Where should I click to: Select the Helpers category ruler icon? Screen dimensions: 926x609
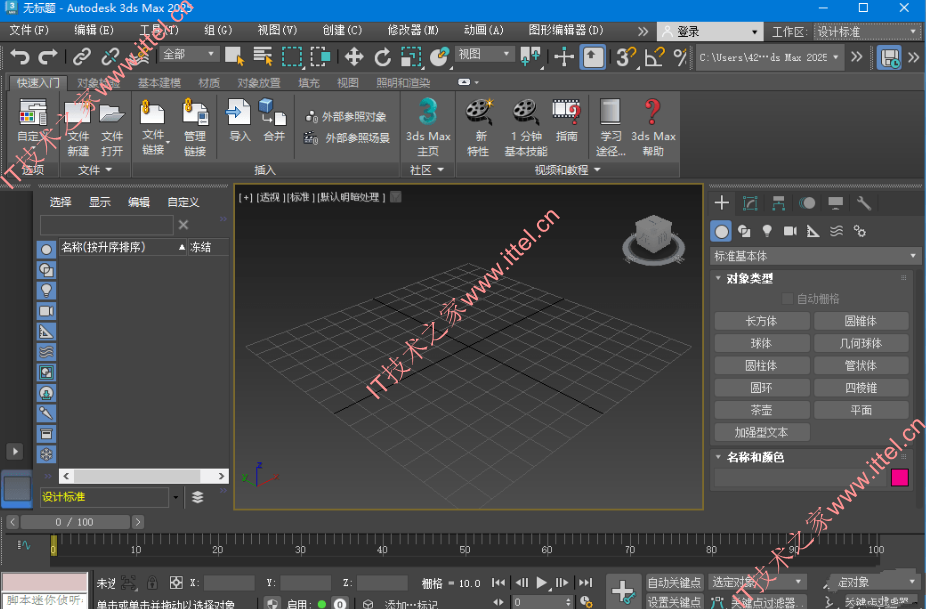tap(813, 231)
